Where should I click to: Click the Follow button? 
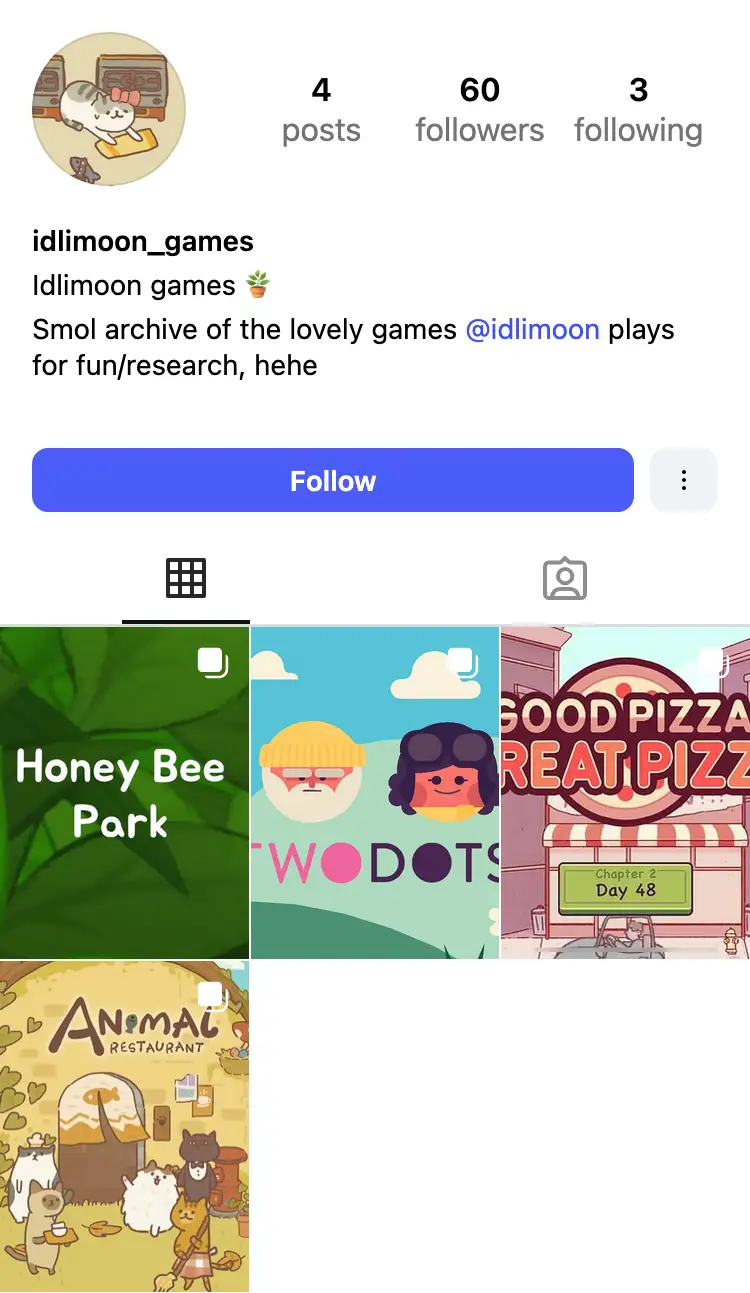pyautogui.click(x=333, y=480)
